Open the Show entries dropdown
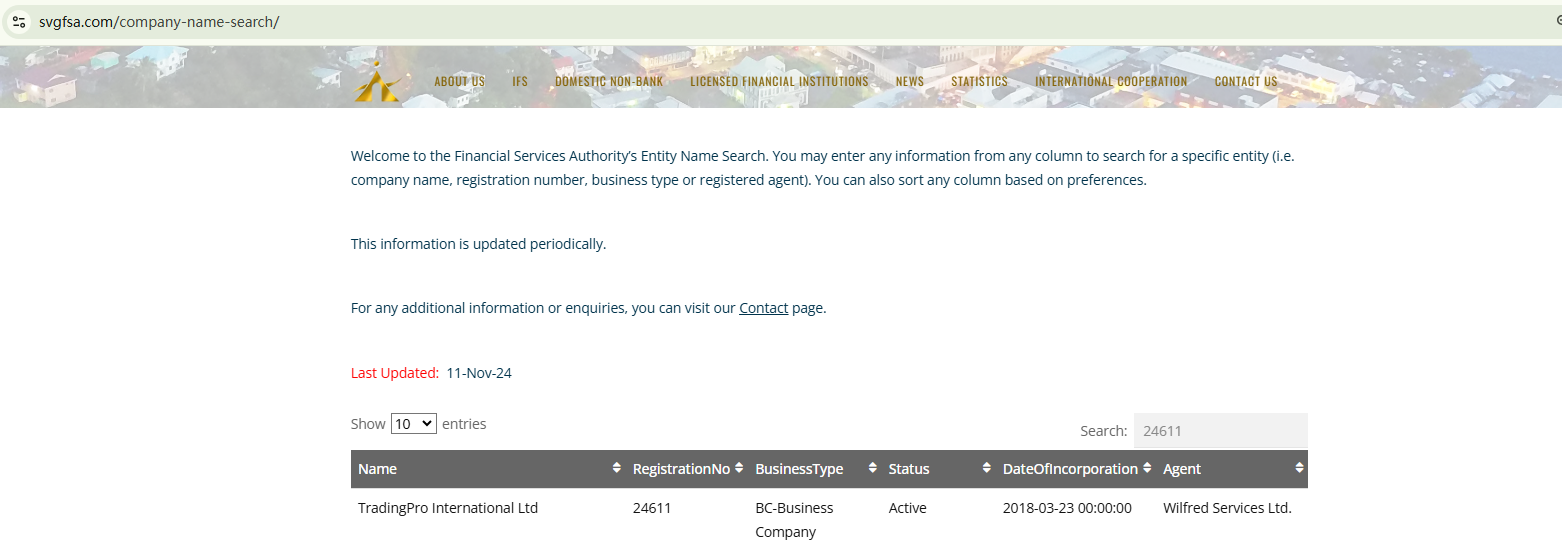The height and width of the screenshot is (550, 1562). [x=413, y=424]
